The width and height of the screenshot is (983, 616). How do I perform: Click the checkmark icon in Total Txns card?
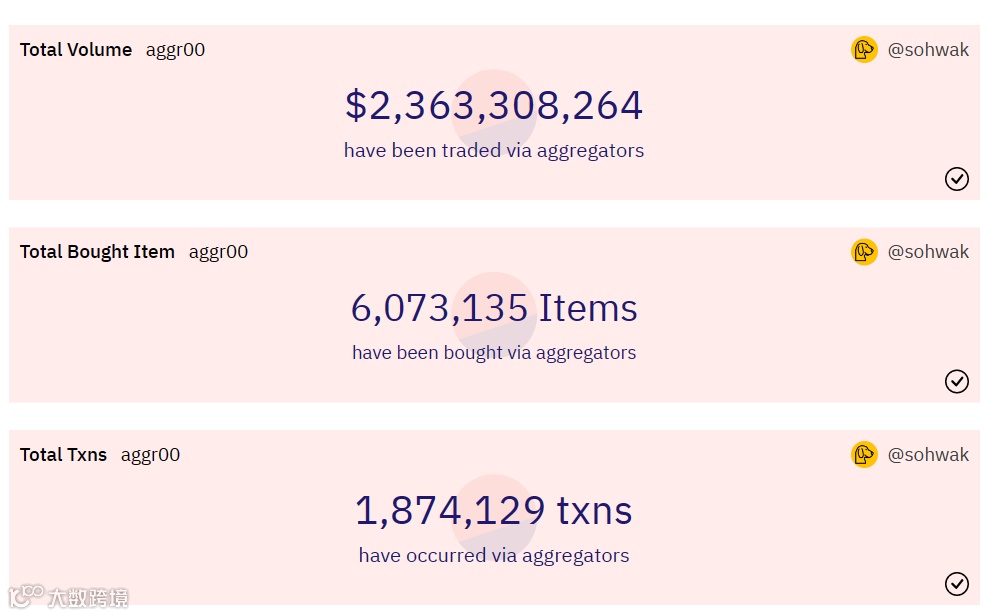[x=957, y=583]
